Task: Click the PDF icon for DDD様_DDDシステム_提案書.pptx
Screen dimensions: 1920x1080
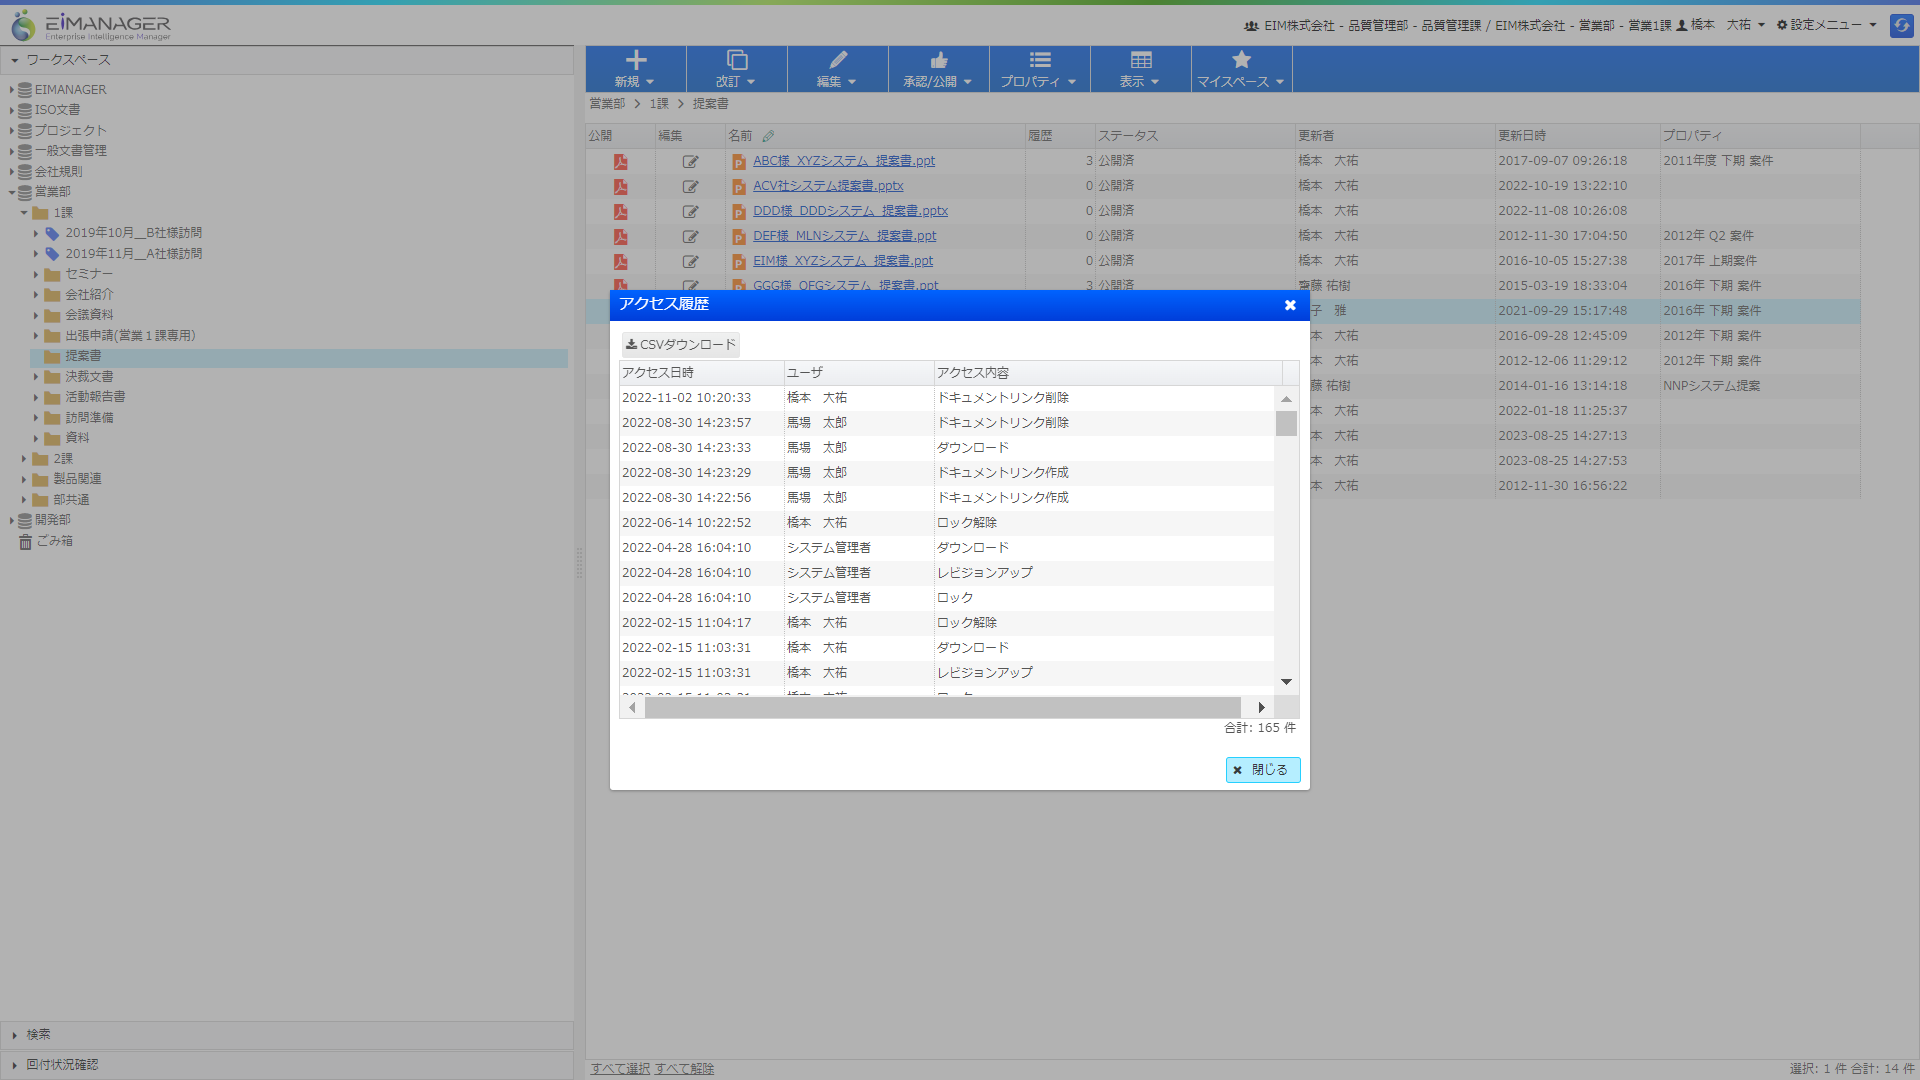Action: point(620,211)
